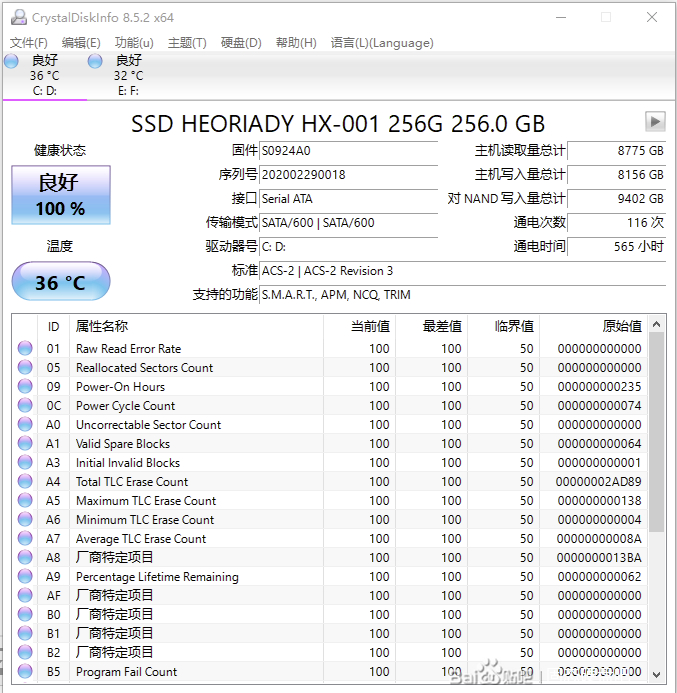
Task: Click the status orb for Program Fail Count
Action: point(25,671)
